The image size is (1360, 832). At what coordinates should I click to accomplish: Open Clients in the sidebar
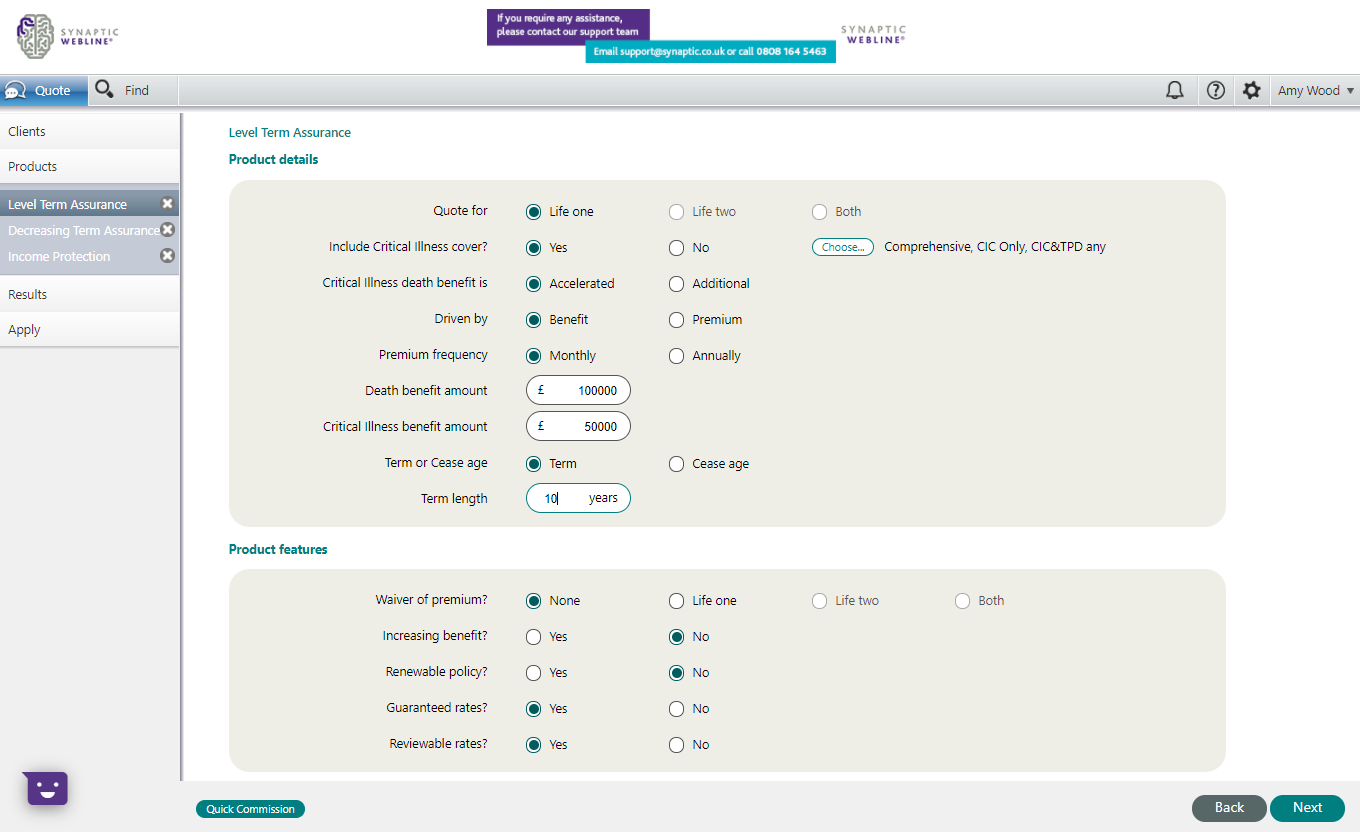pos(90,131)
